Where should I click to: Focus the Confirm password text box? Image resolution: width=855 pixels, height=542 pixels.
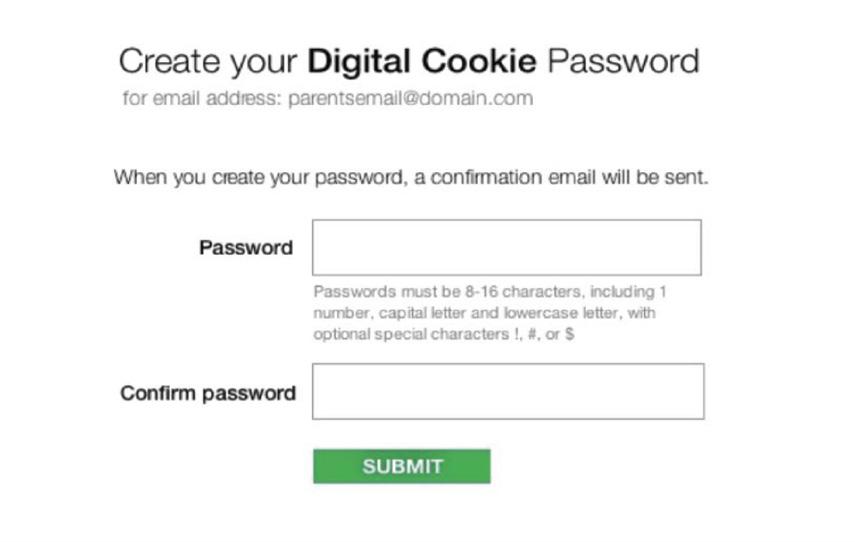507,391
